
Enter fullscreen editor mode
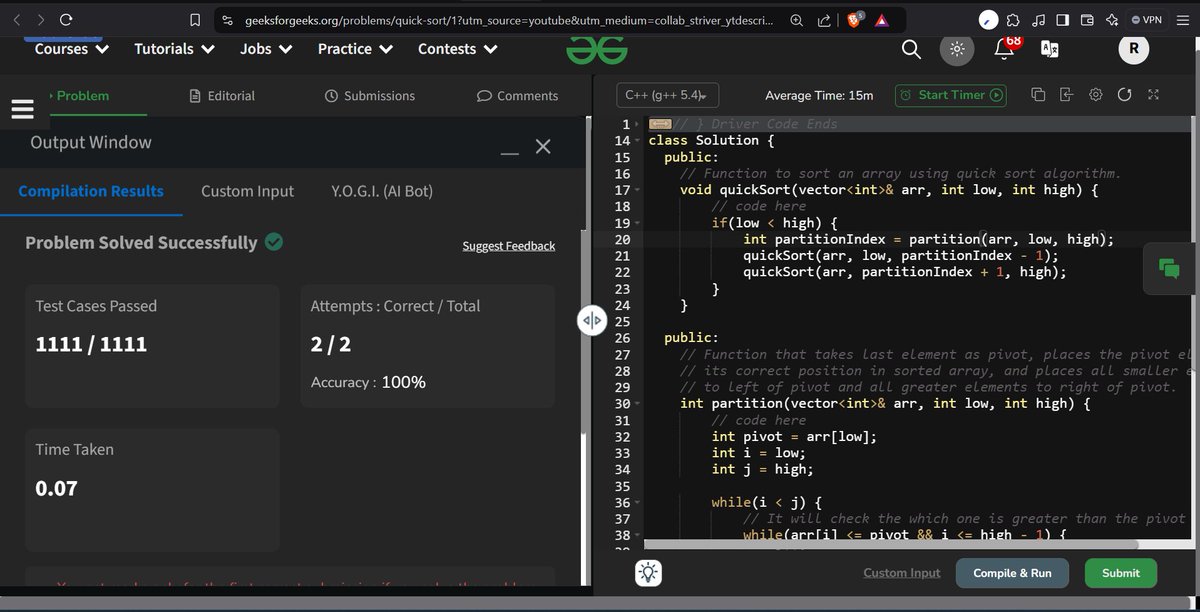1153,95
